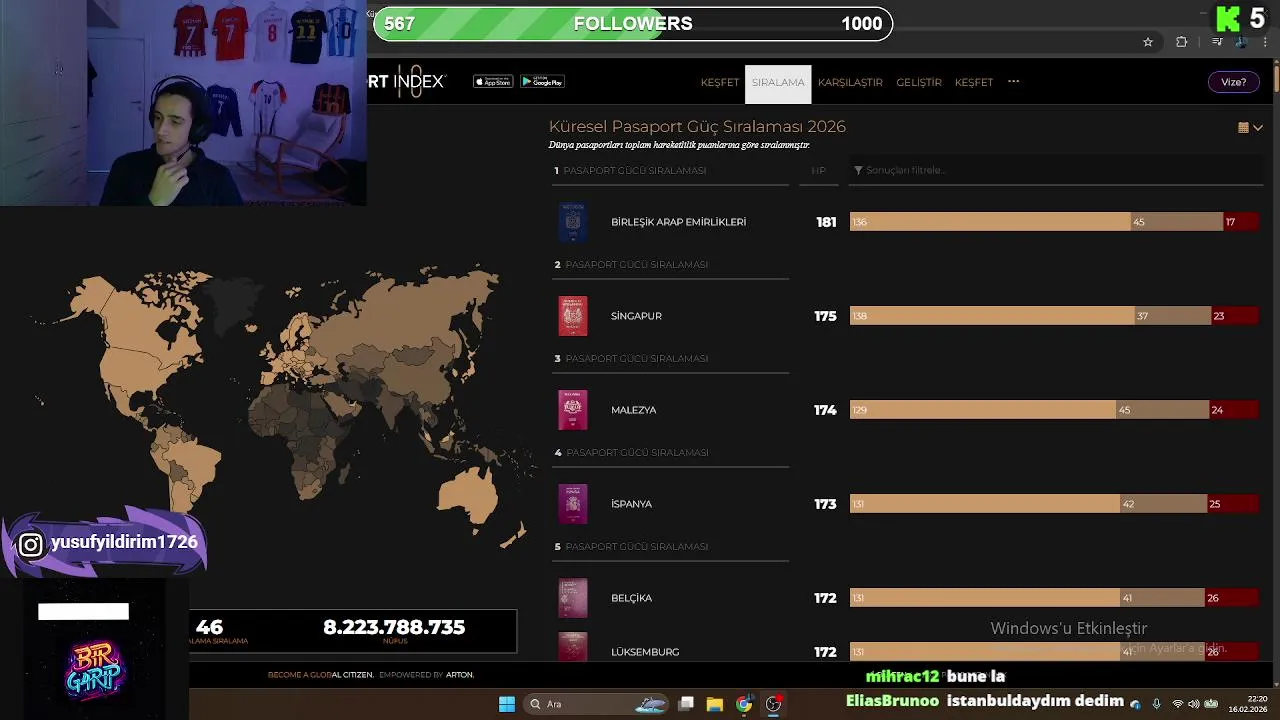The image size is (1280, 720).
Task: Open the Chrome profile avatar
Action: pyautogui.click(x=1241, y=42)
